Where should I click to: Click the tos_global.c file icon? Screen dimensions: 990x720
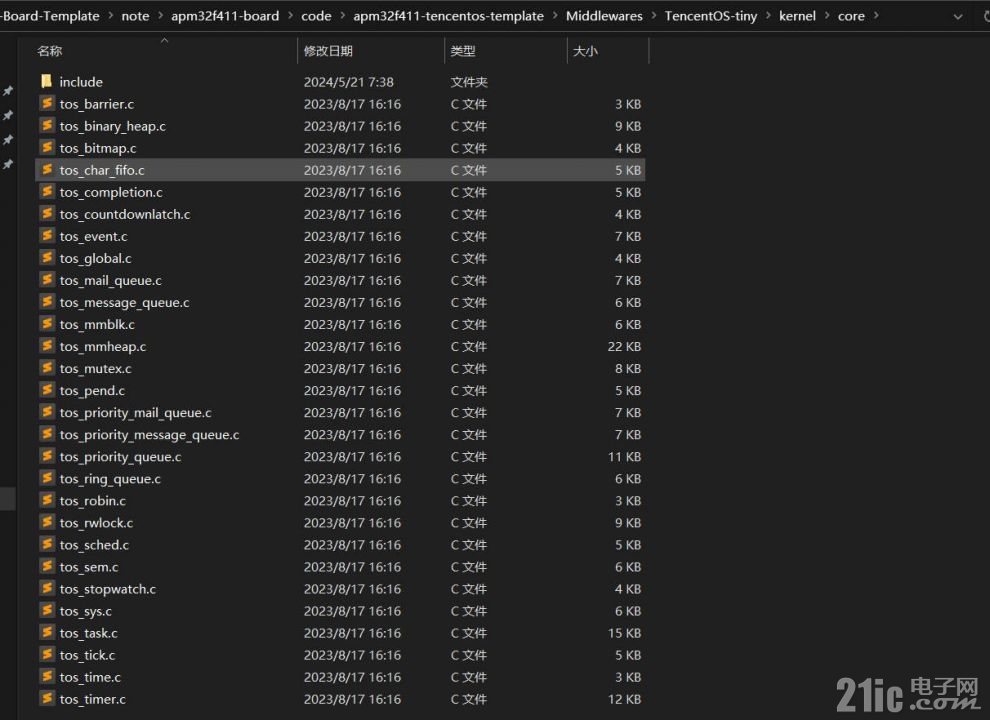pyautogui.click(x=47, y=258)
